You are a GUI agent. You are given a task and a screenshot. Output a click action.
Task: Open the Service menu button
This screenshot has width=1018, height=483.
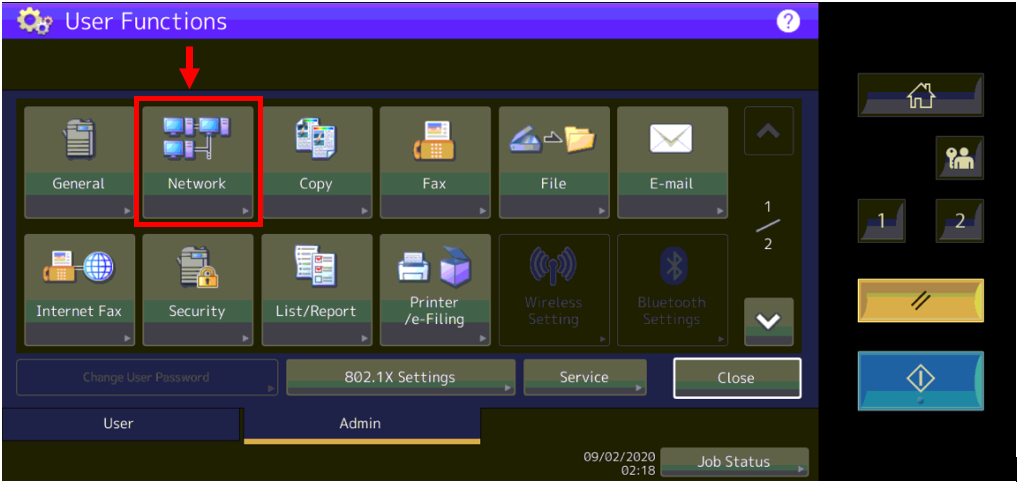(584, 377)
